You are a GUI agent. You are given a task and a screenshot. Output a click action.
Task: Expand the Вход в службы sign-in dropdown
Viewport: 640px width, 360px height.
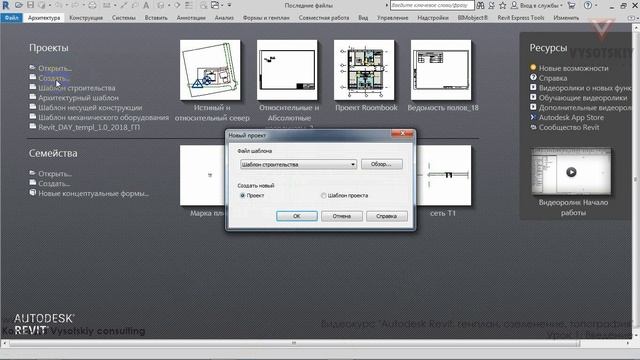562,5
